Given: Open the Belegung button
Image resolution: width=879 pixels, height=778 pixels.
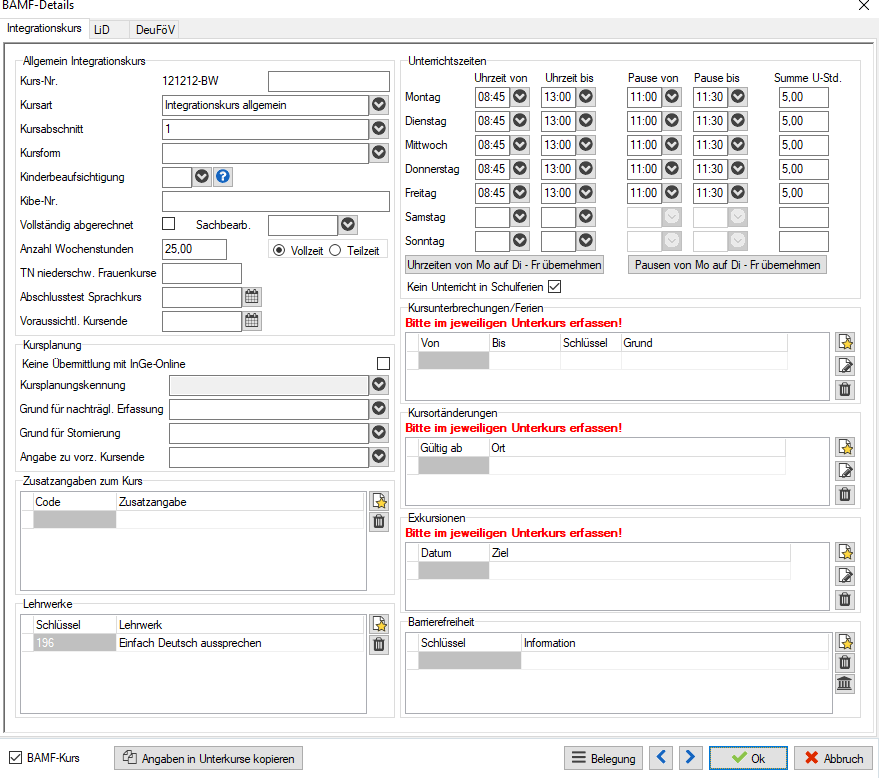Looking at the screenshot, I should click(x=604, y=758).
